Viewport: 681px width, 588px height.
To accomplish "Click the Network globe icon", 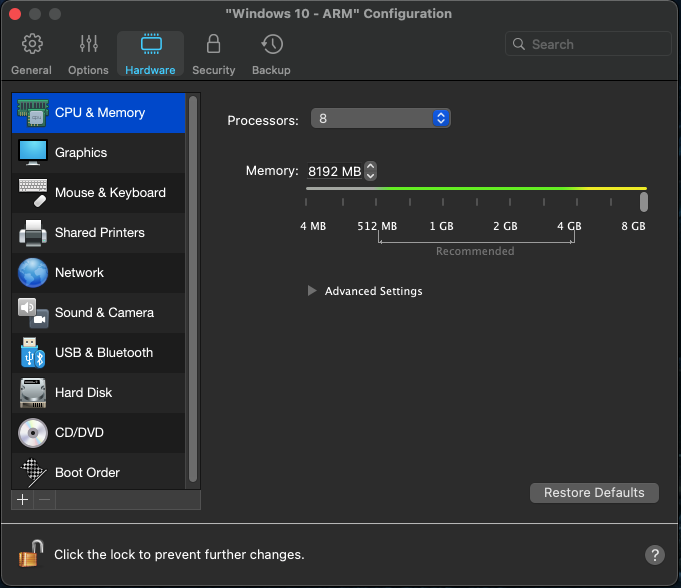I will point(33,273).
